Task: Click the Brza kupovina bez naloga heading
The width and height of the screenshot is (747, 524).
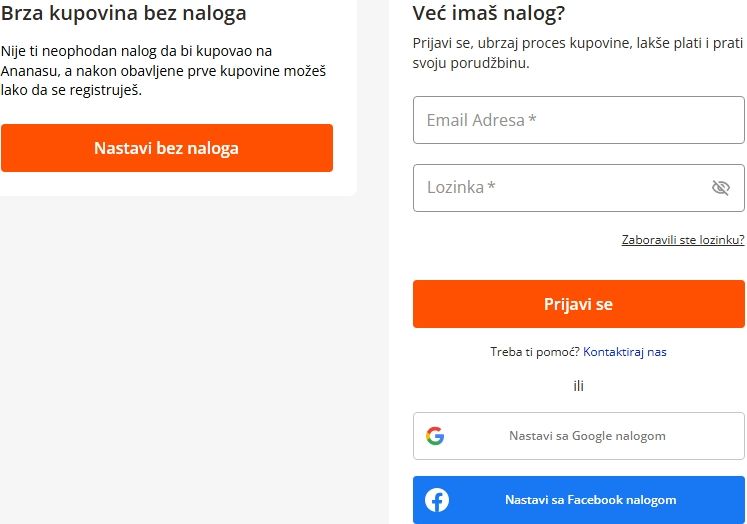Action: 124,14
